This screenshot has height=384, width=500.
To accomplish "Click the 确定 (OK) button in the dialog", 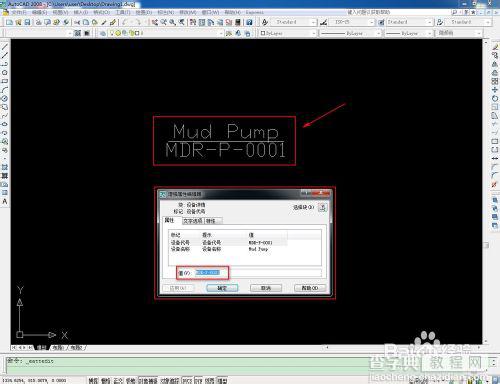I will (222, 288).
